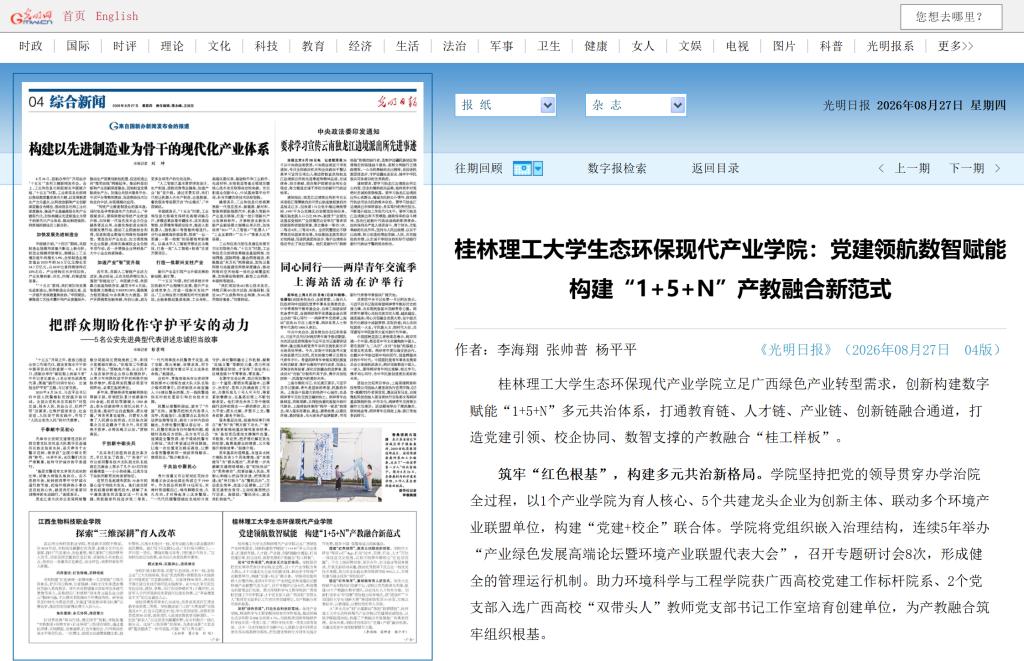Open the 教育 navigation item
Viewport: 1024px width, 661px height.
pyautogui.click(x=313, y=46)
